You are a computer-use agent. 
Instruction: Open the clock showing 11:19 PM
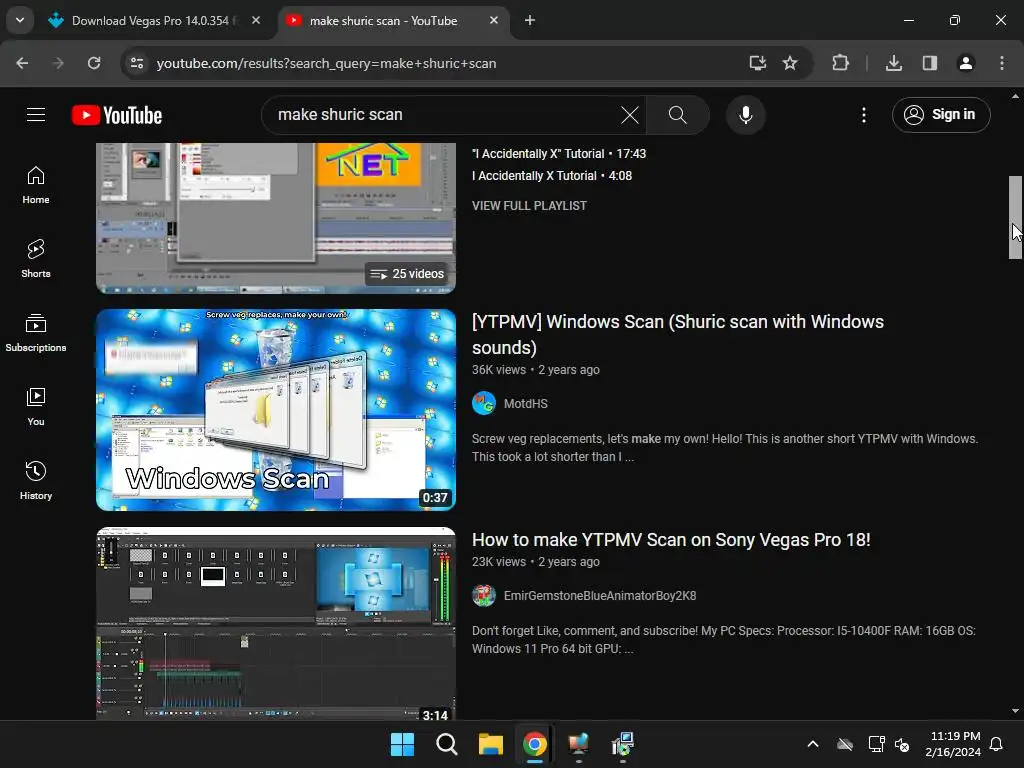tap(952, 744)
